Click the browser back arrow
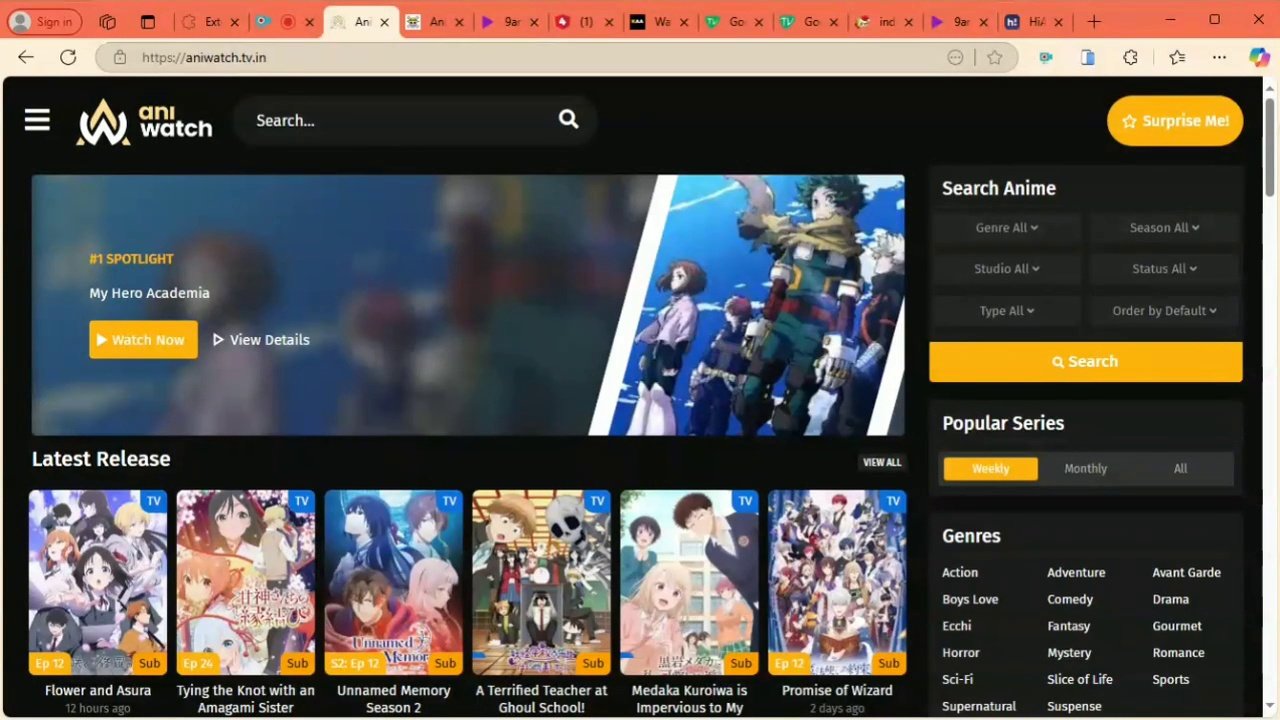The image size is (1280, 720). pyautogui.click(x=26, y=58)
